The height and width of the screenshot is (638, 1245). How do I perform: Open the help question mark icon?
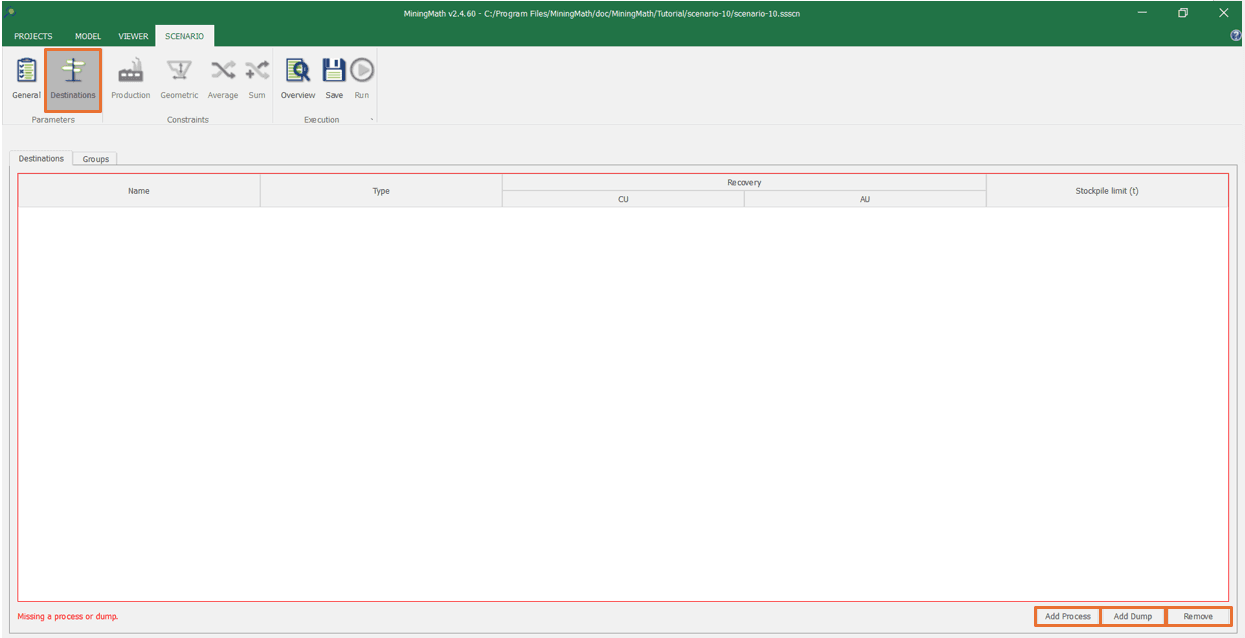point(1235,36)
